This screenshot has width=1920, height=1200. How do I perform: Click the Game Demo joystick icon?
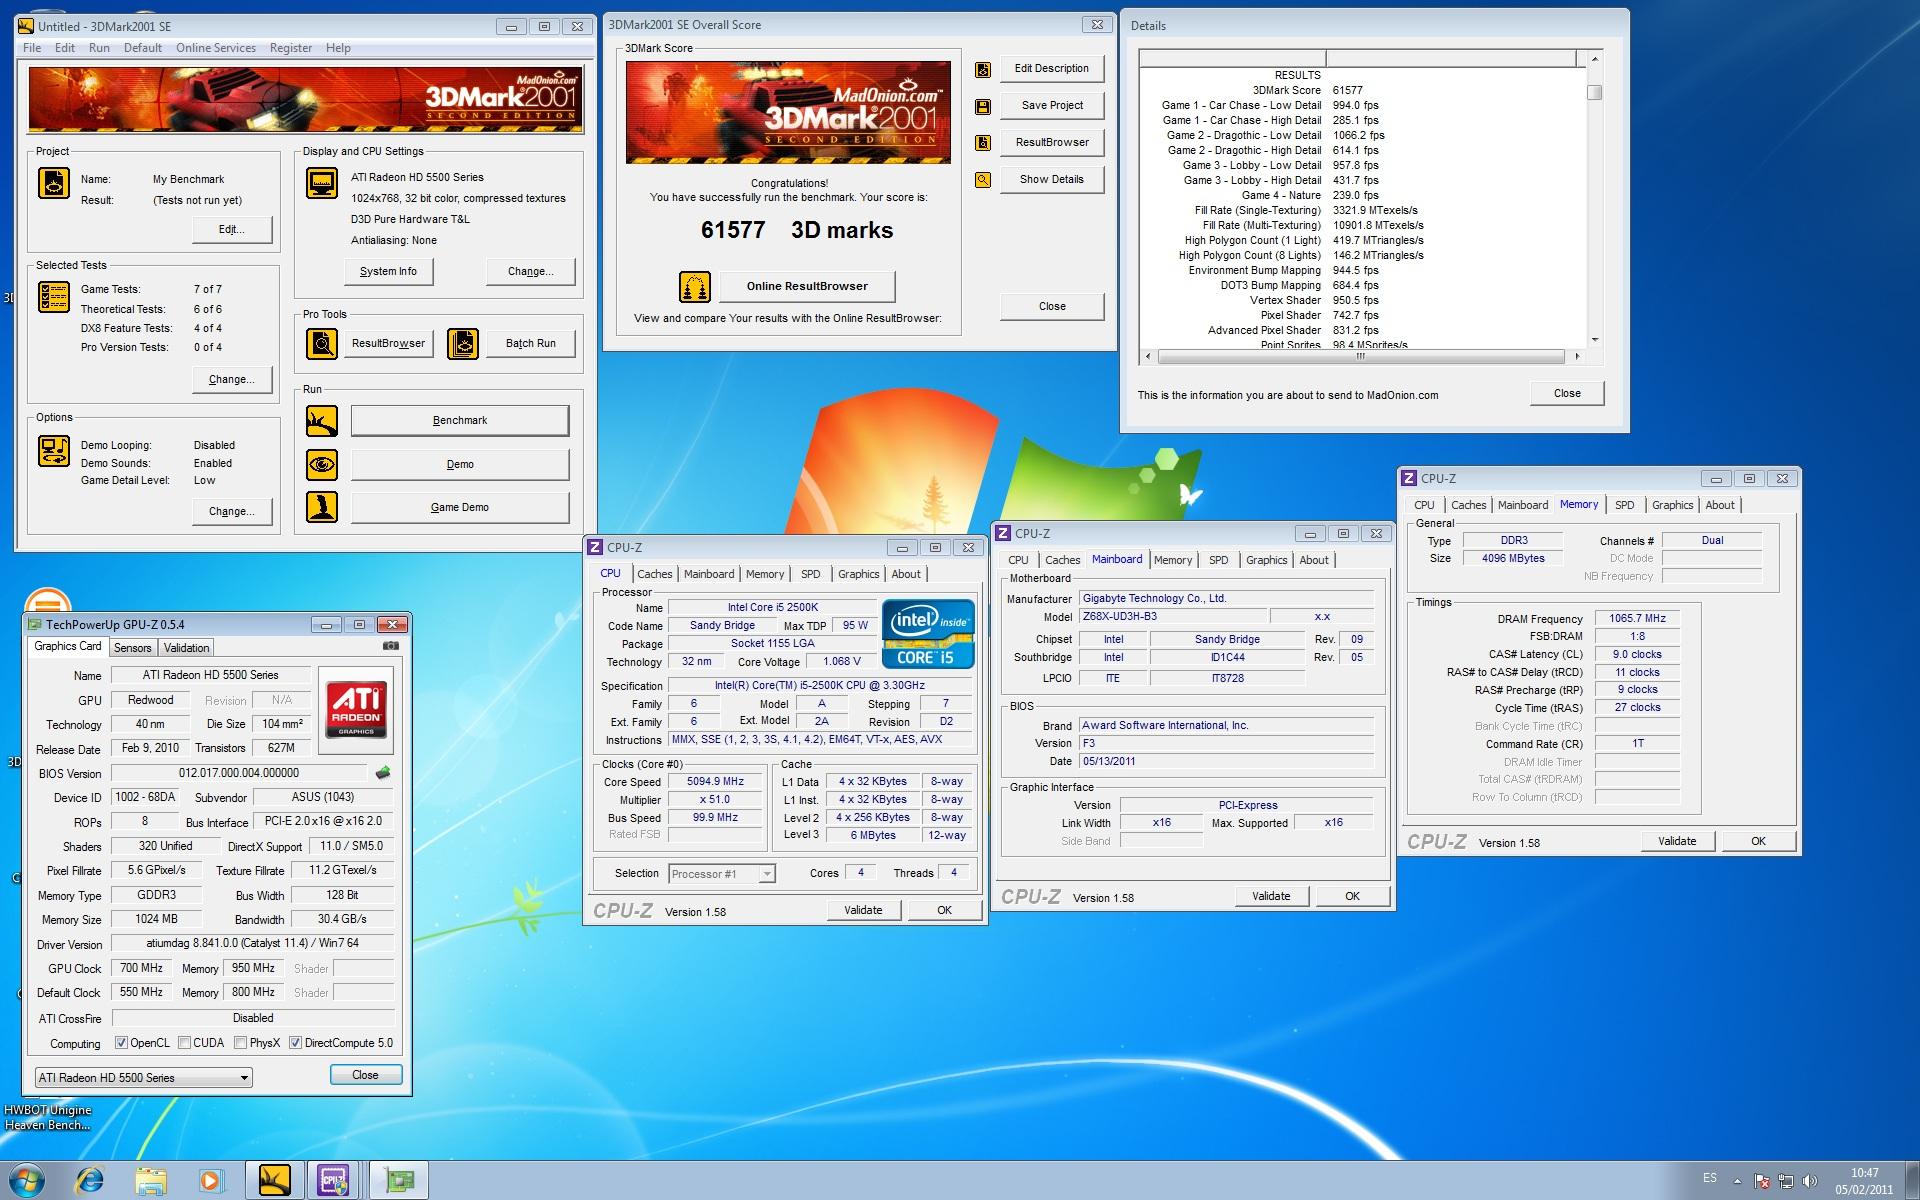click(322, 508)
